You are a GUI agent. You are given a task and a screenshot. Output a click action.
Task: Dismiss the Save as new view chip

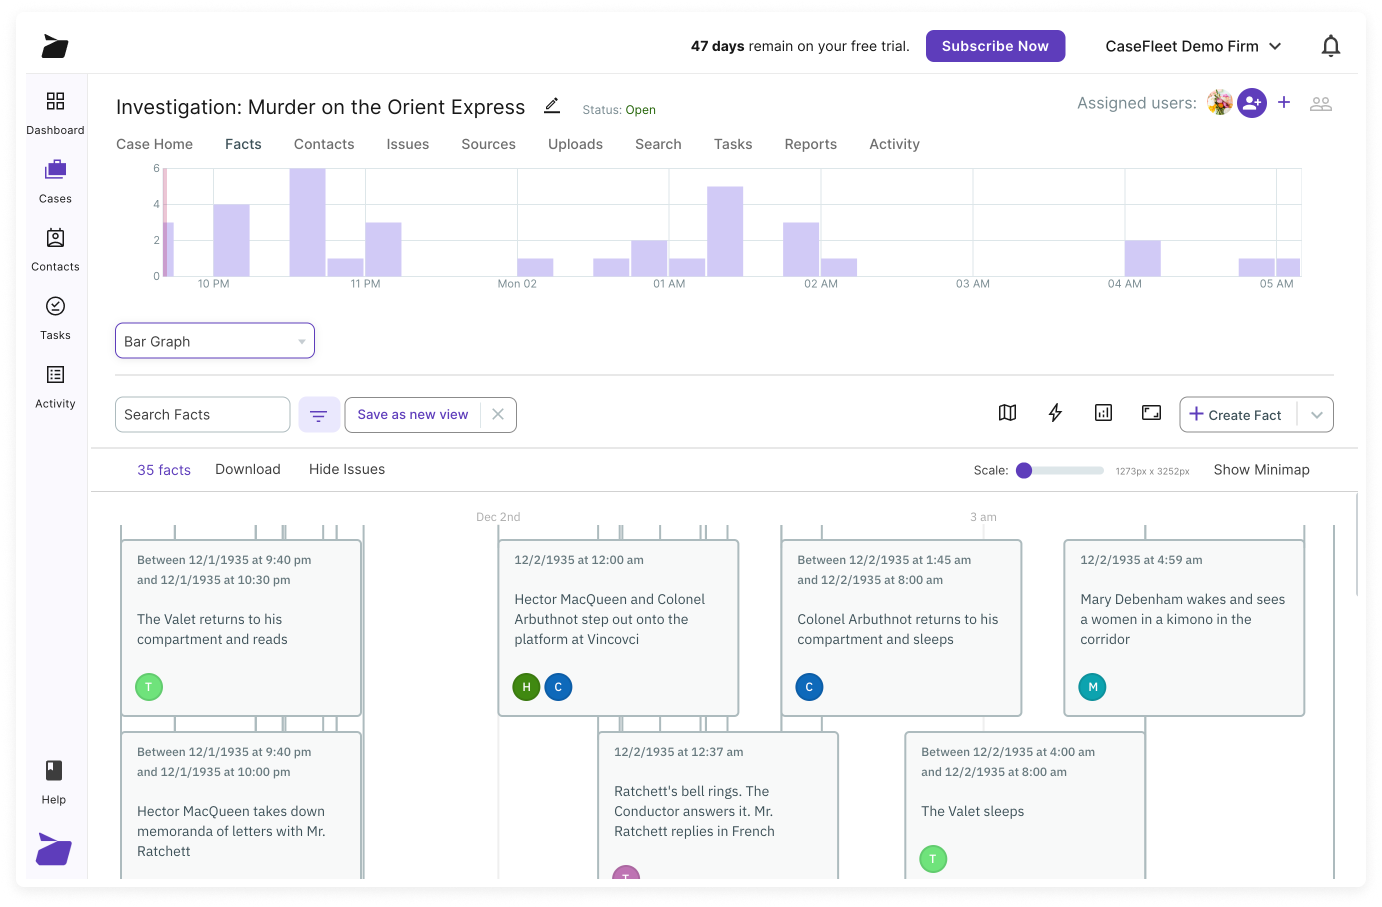[498, 414]
